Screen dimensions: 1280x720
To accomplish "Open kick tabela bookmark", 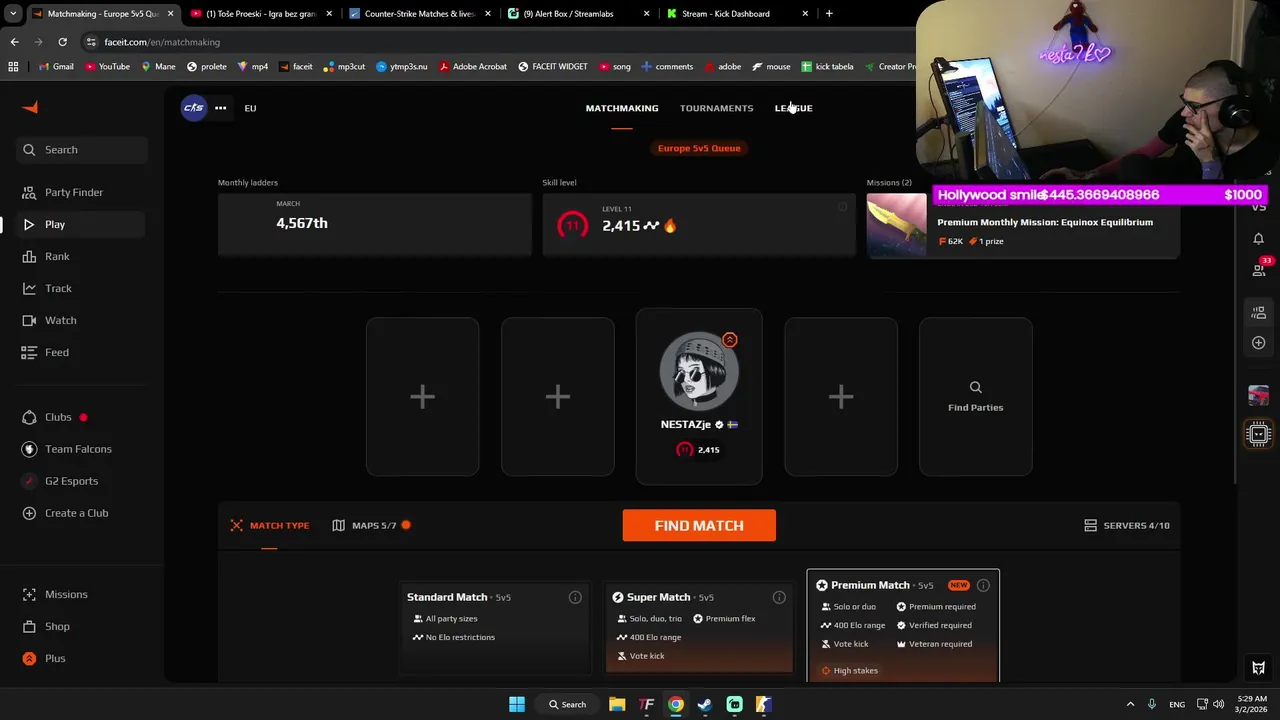I will pyautogui.click(x=827, y=67).
